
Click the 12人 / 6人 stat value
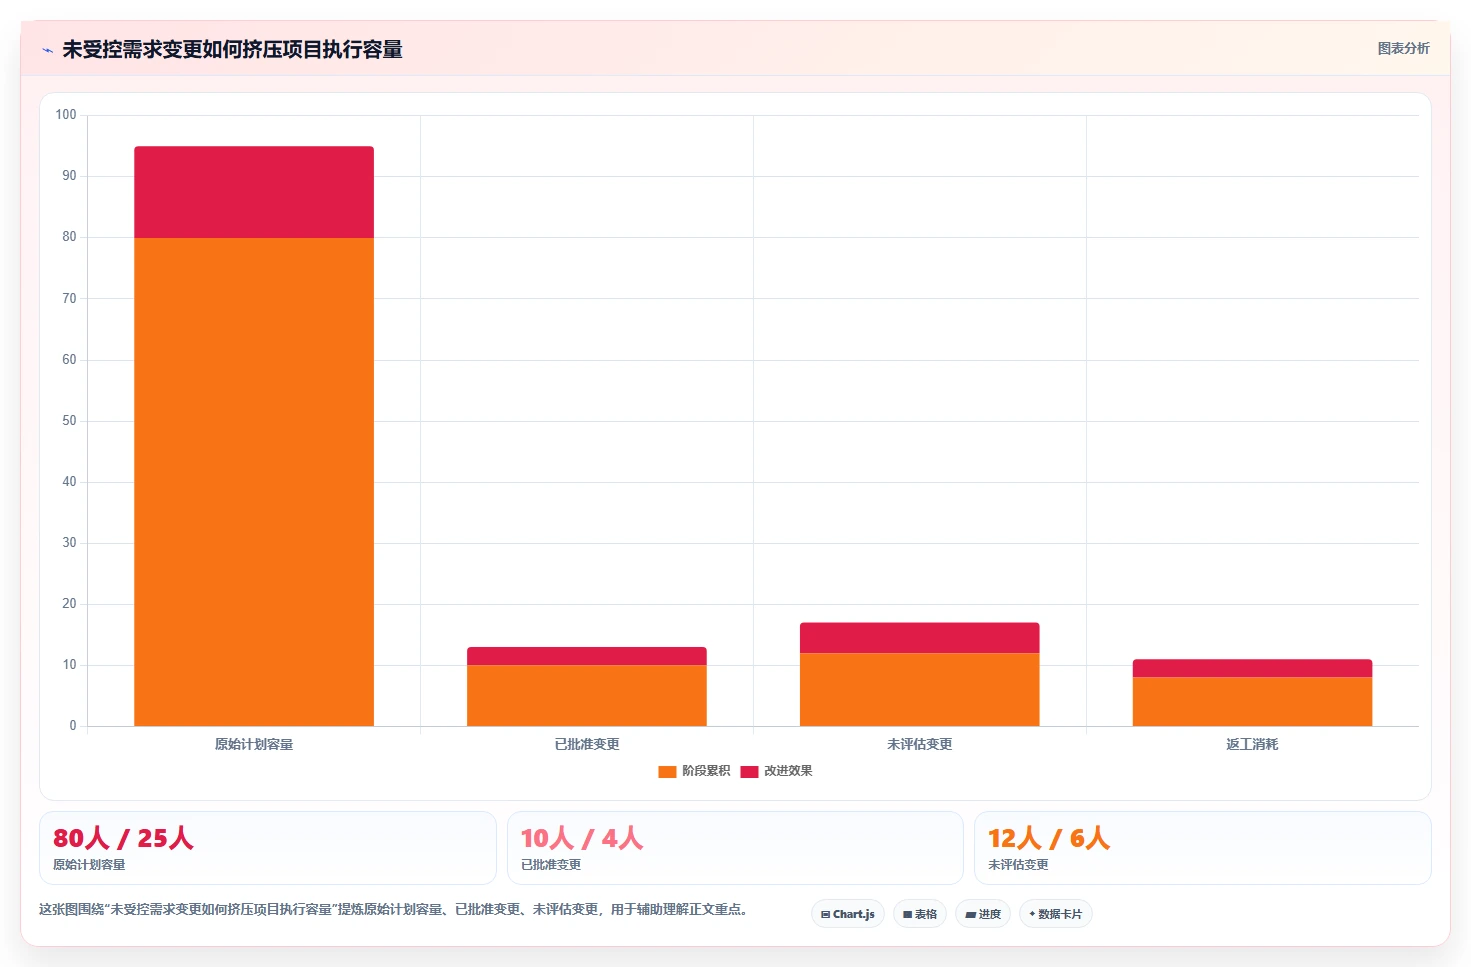tap(1049, 838)
